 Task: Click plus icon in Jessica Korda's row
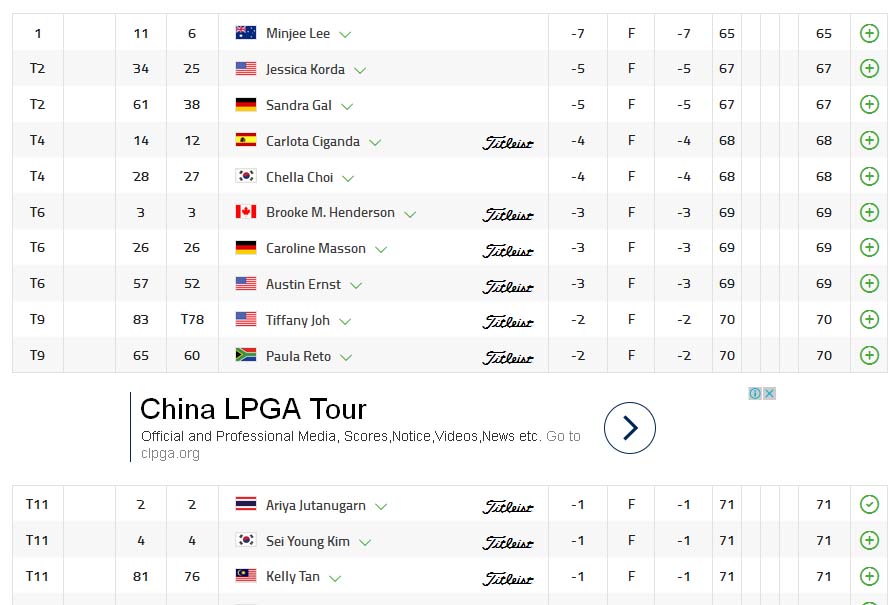pos(869,69)
